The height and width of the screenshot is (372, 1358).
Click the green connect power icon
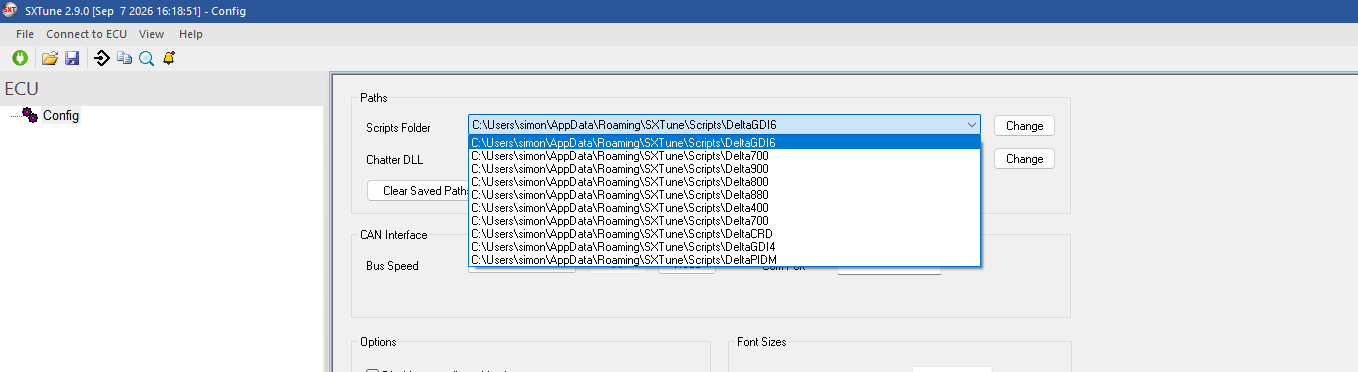pyautogui.click(x=20, y=59)
